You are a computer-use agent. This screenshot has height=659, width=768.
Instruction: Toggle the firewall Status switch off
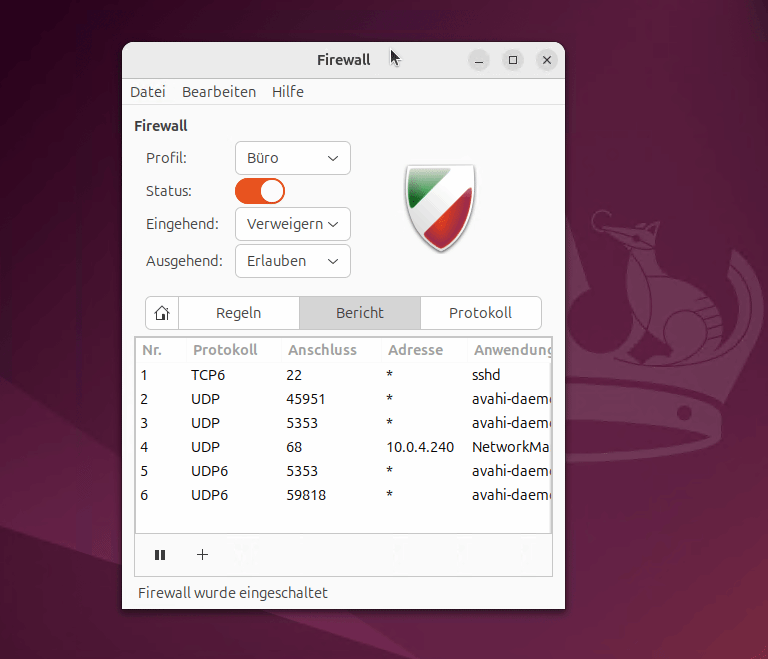(260, 191)
